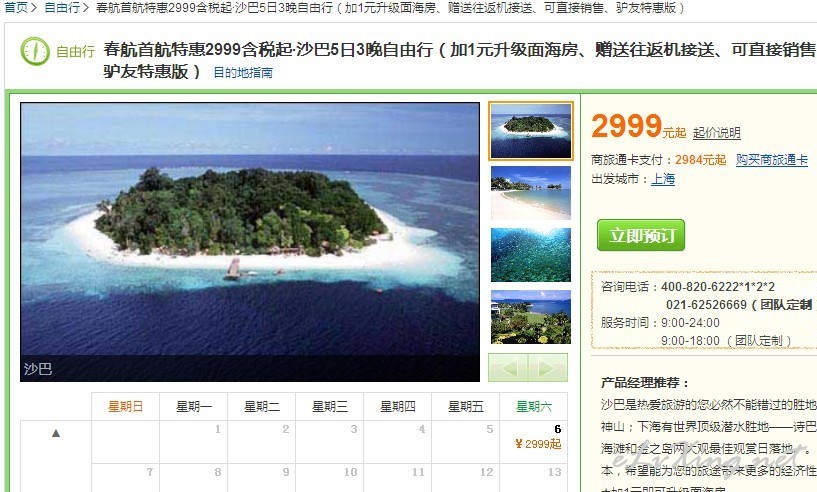Image resolution: width=817 pixels, height=492 pixels.
Task: Select the underwater fish thumbnail
Action: click(x=530, y=255)
